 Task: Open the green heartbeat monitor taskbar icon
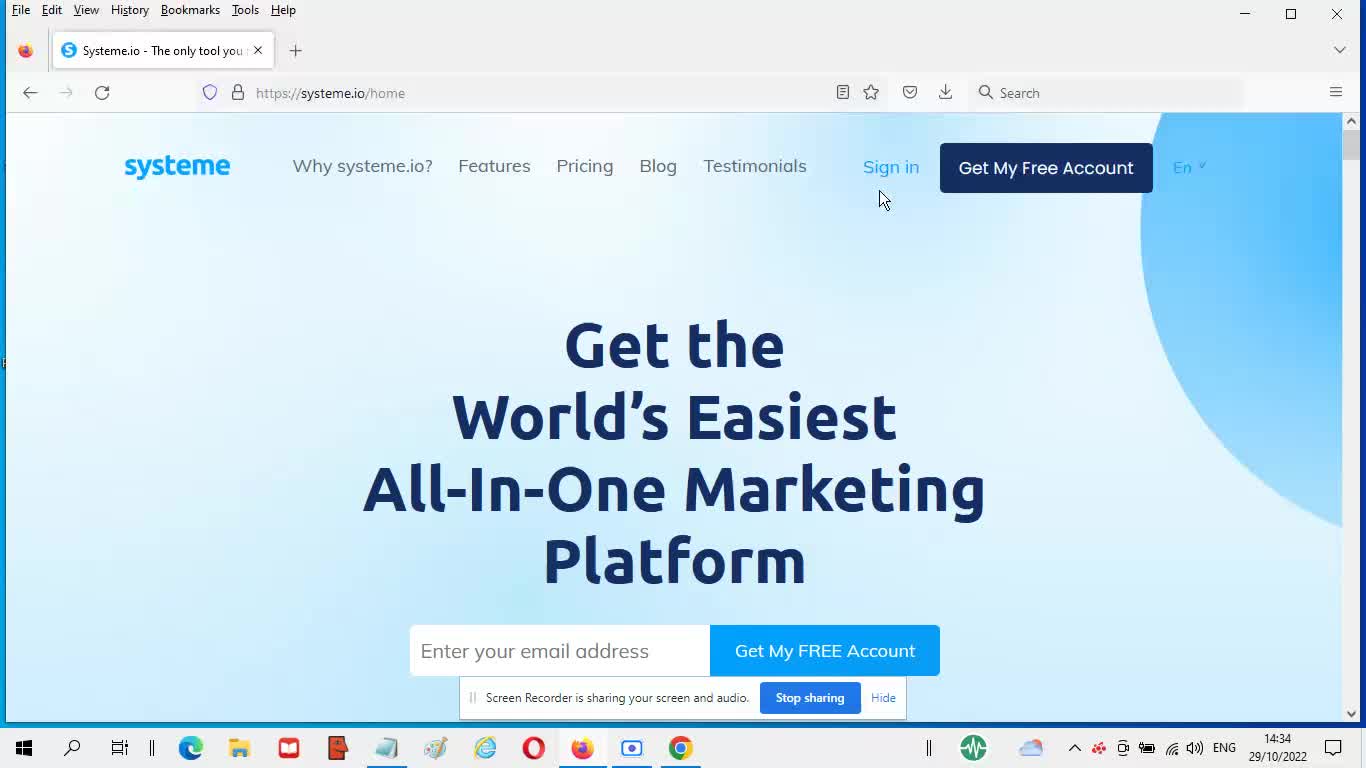coord(974,748)
